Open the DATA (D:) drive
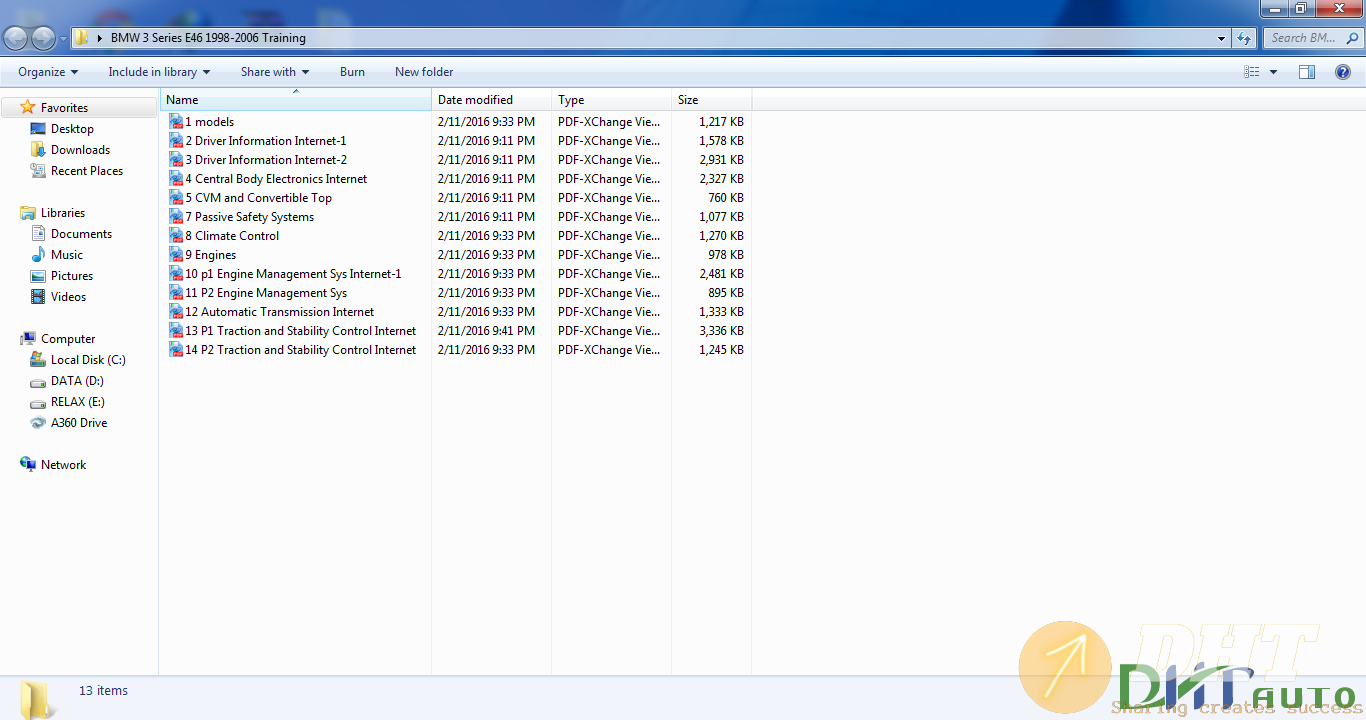 click(x=77, y=381)
